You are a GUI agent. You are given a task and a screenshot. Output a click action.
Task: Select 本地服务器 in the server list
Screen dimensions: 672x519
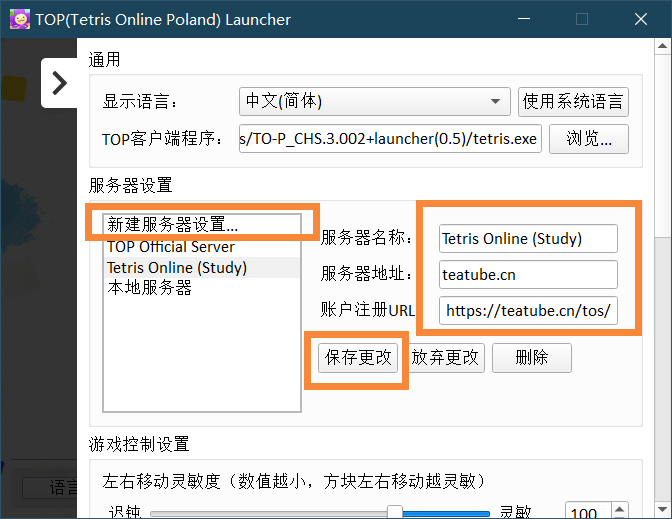149,287
